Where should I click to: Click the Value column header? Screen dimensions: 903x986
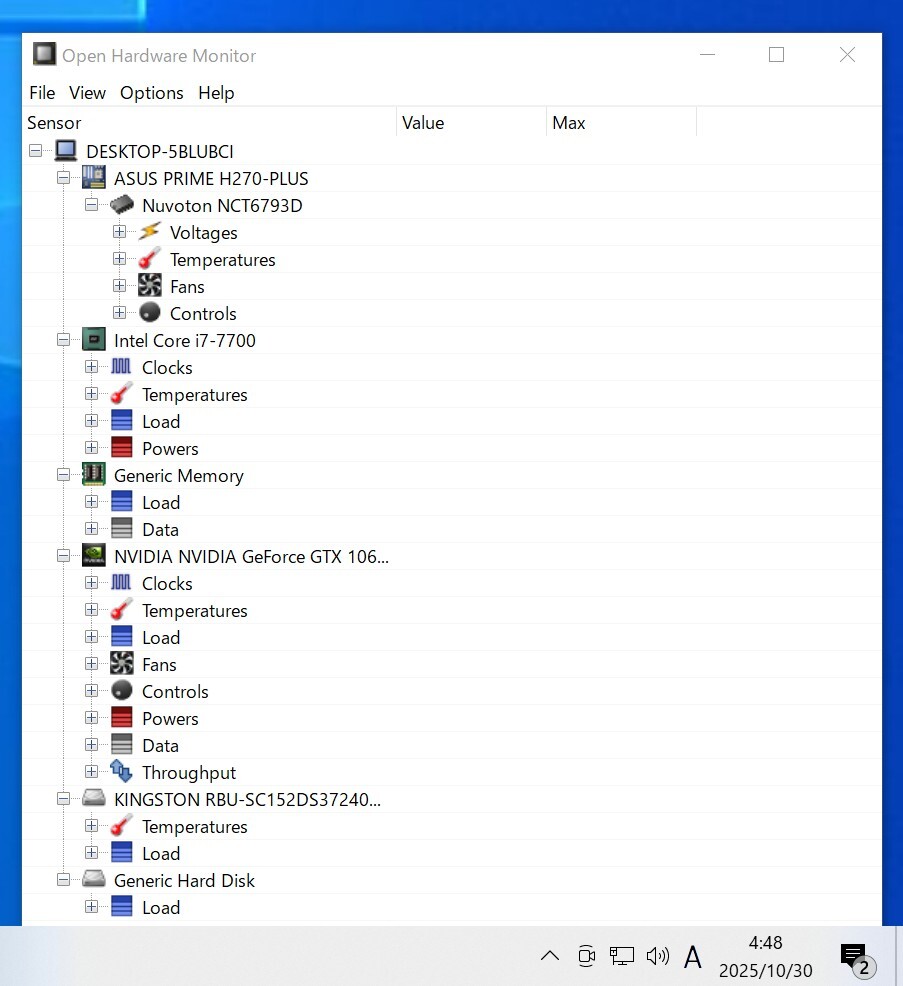click(472, 123)
